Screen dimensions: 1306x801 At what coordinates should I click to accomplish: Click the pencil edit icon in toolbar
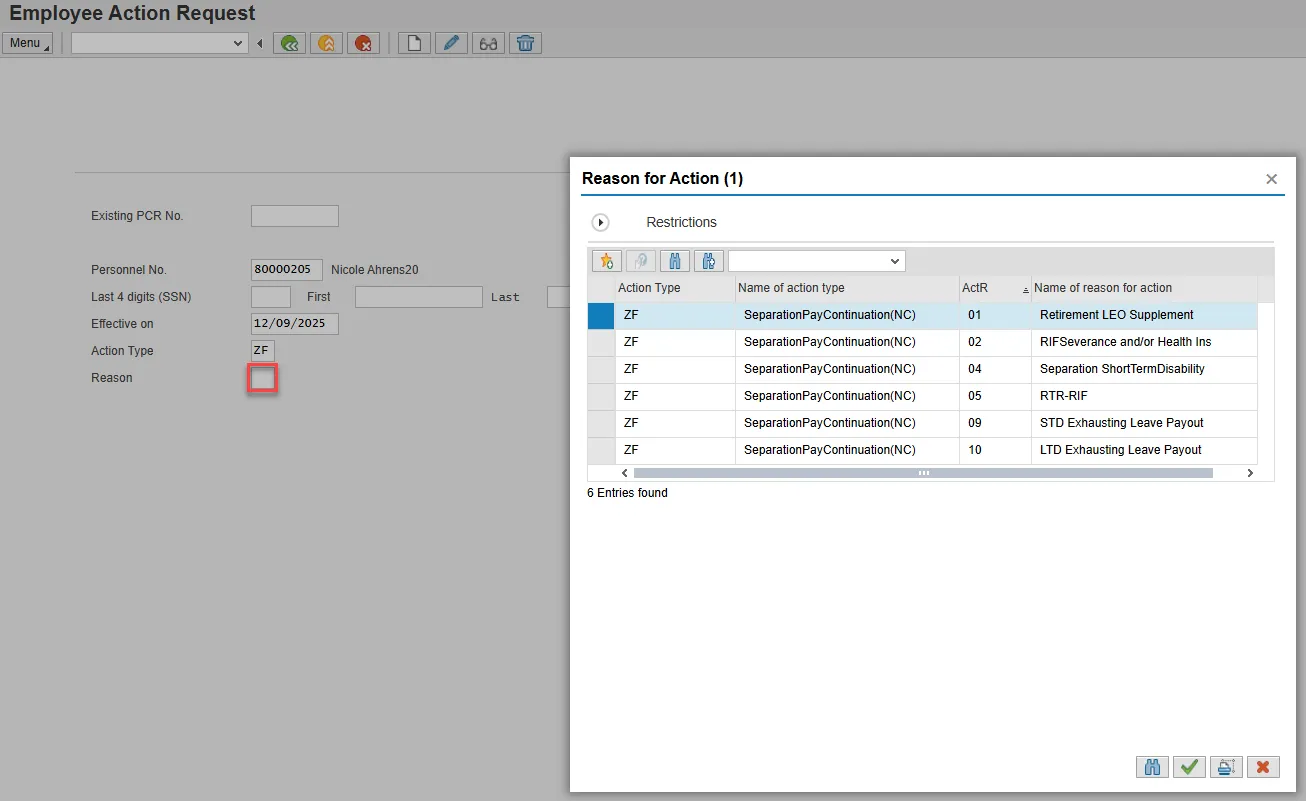click(451, 43)
